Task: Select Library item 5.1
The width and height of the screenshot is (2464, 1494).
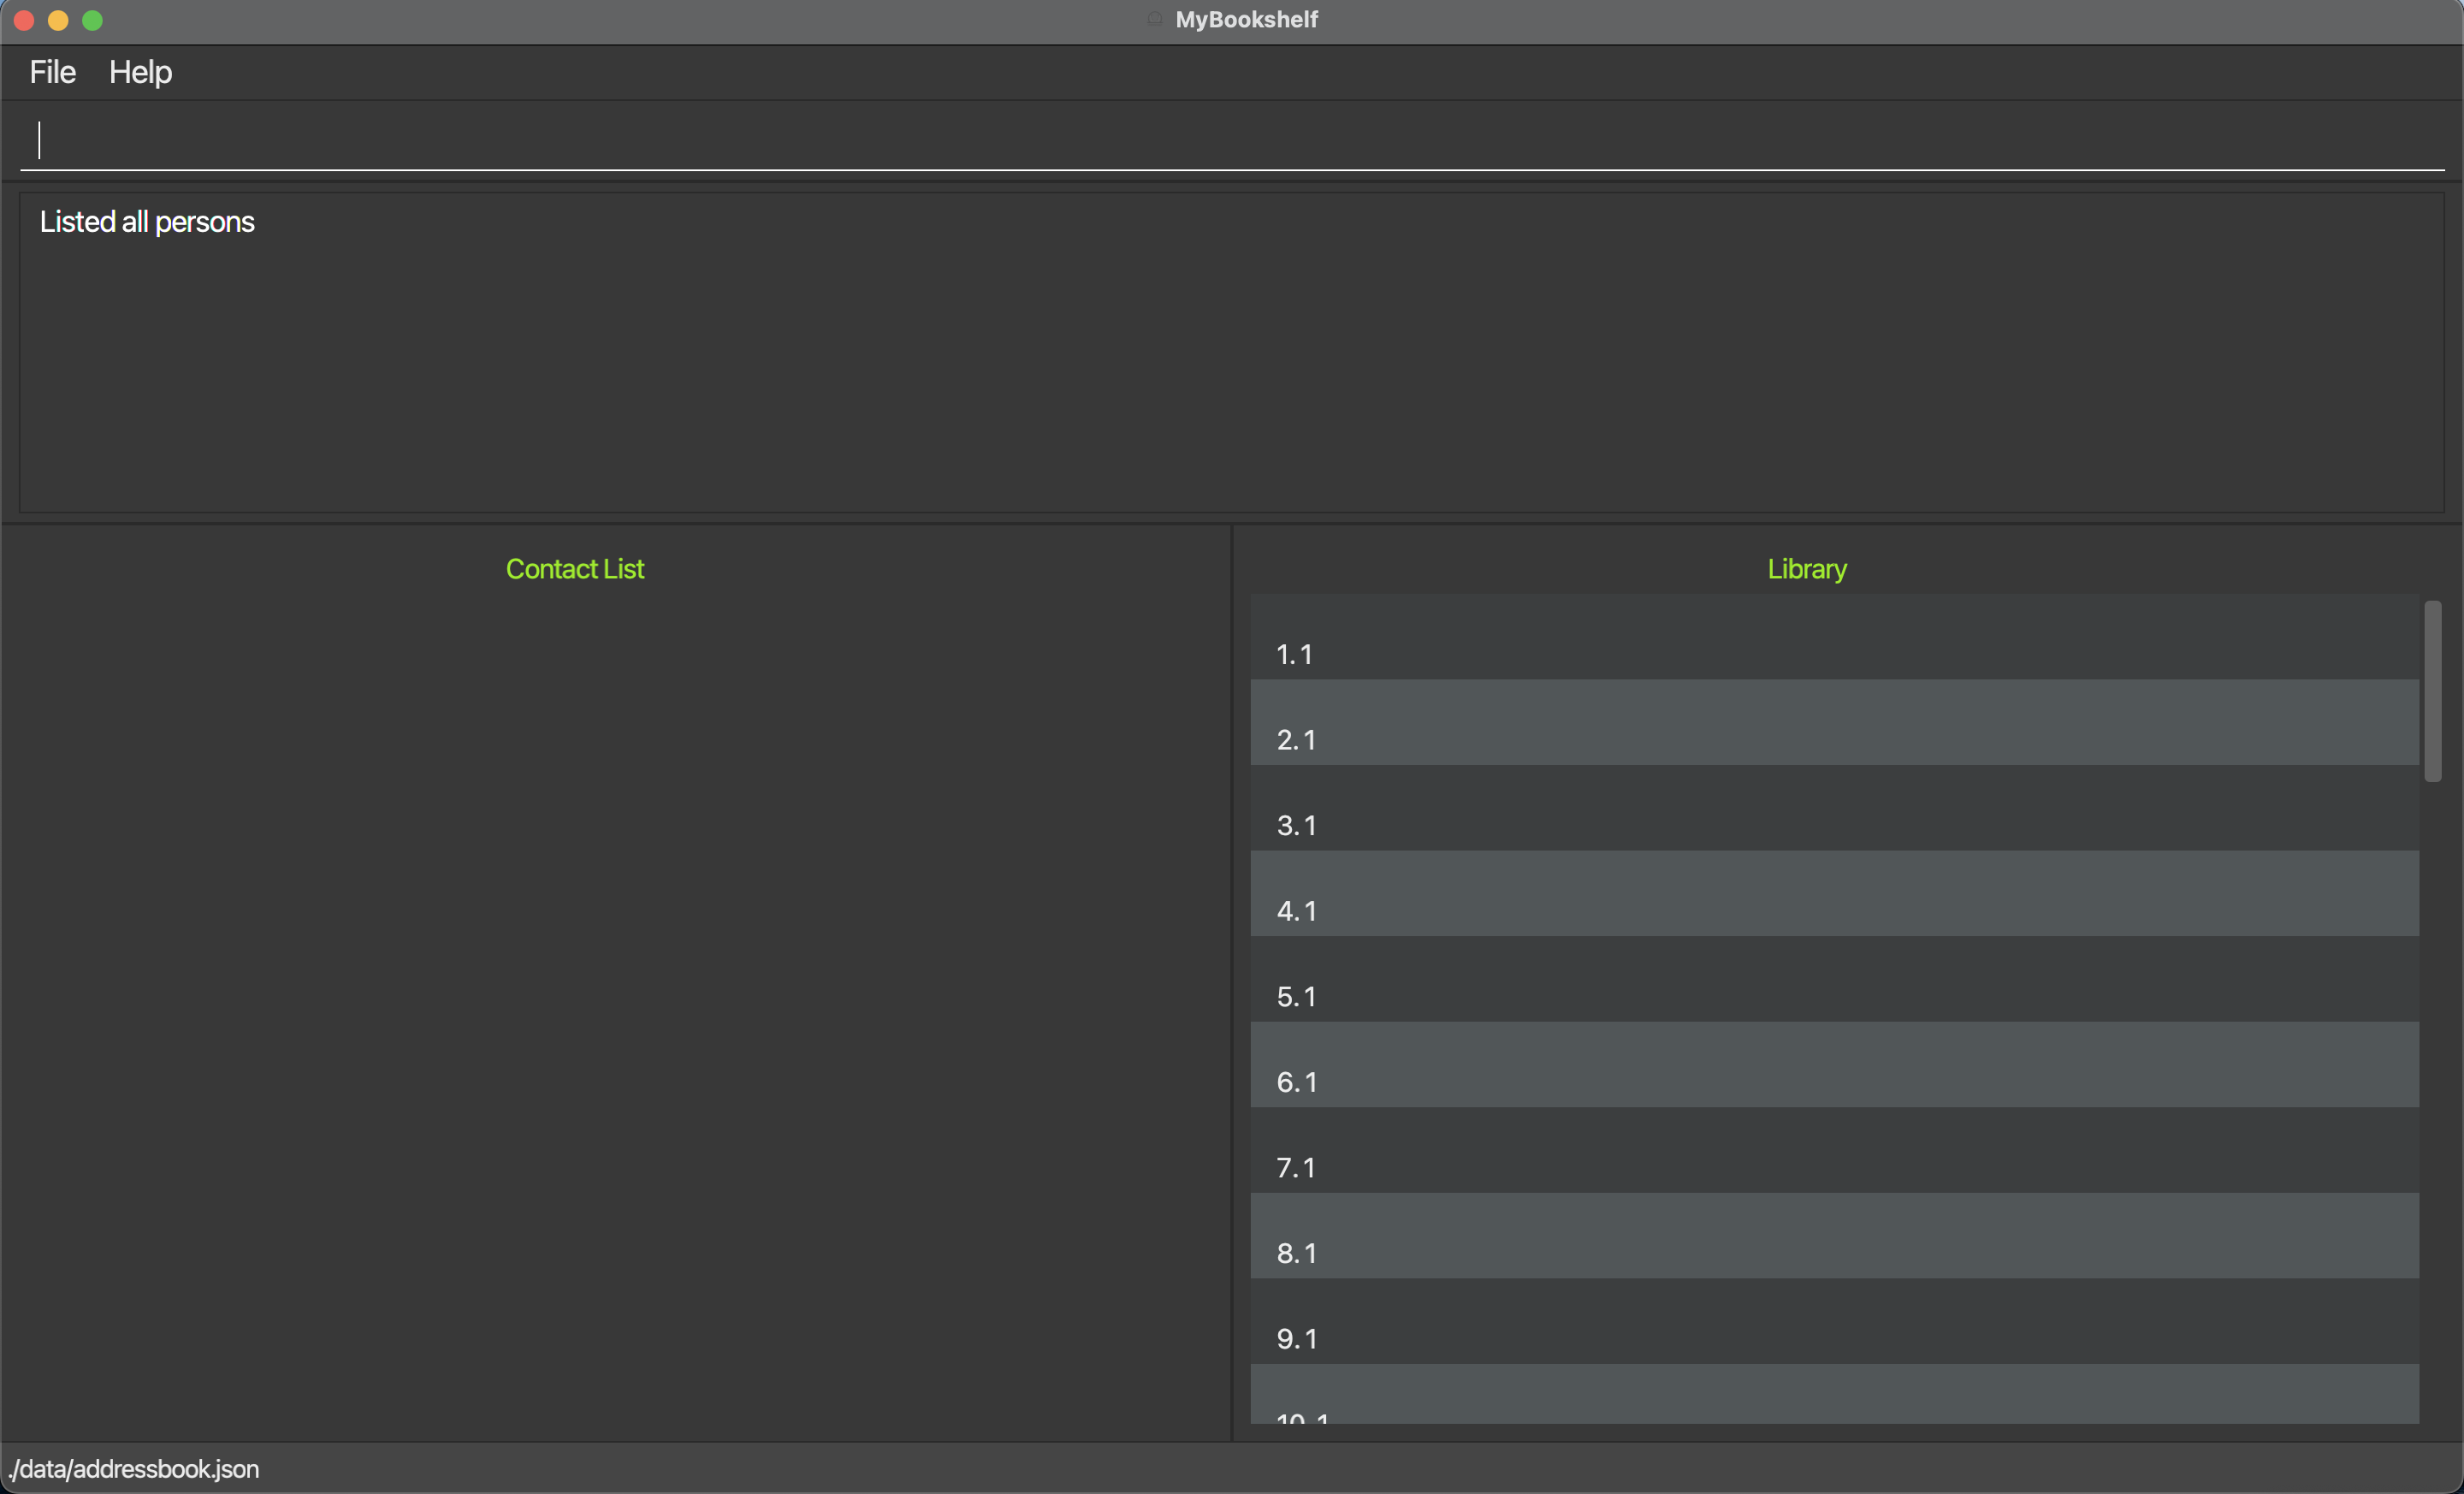Action: point(1833,981)
